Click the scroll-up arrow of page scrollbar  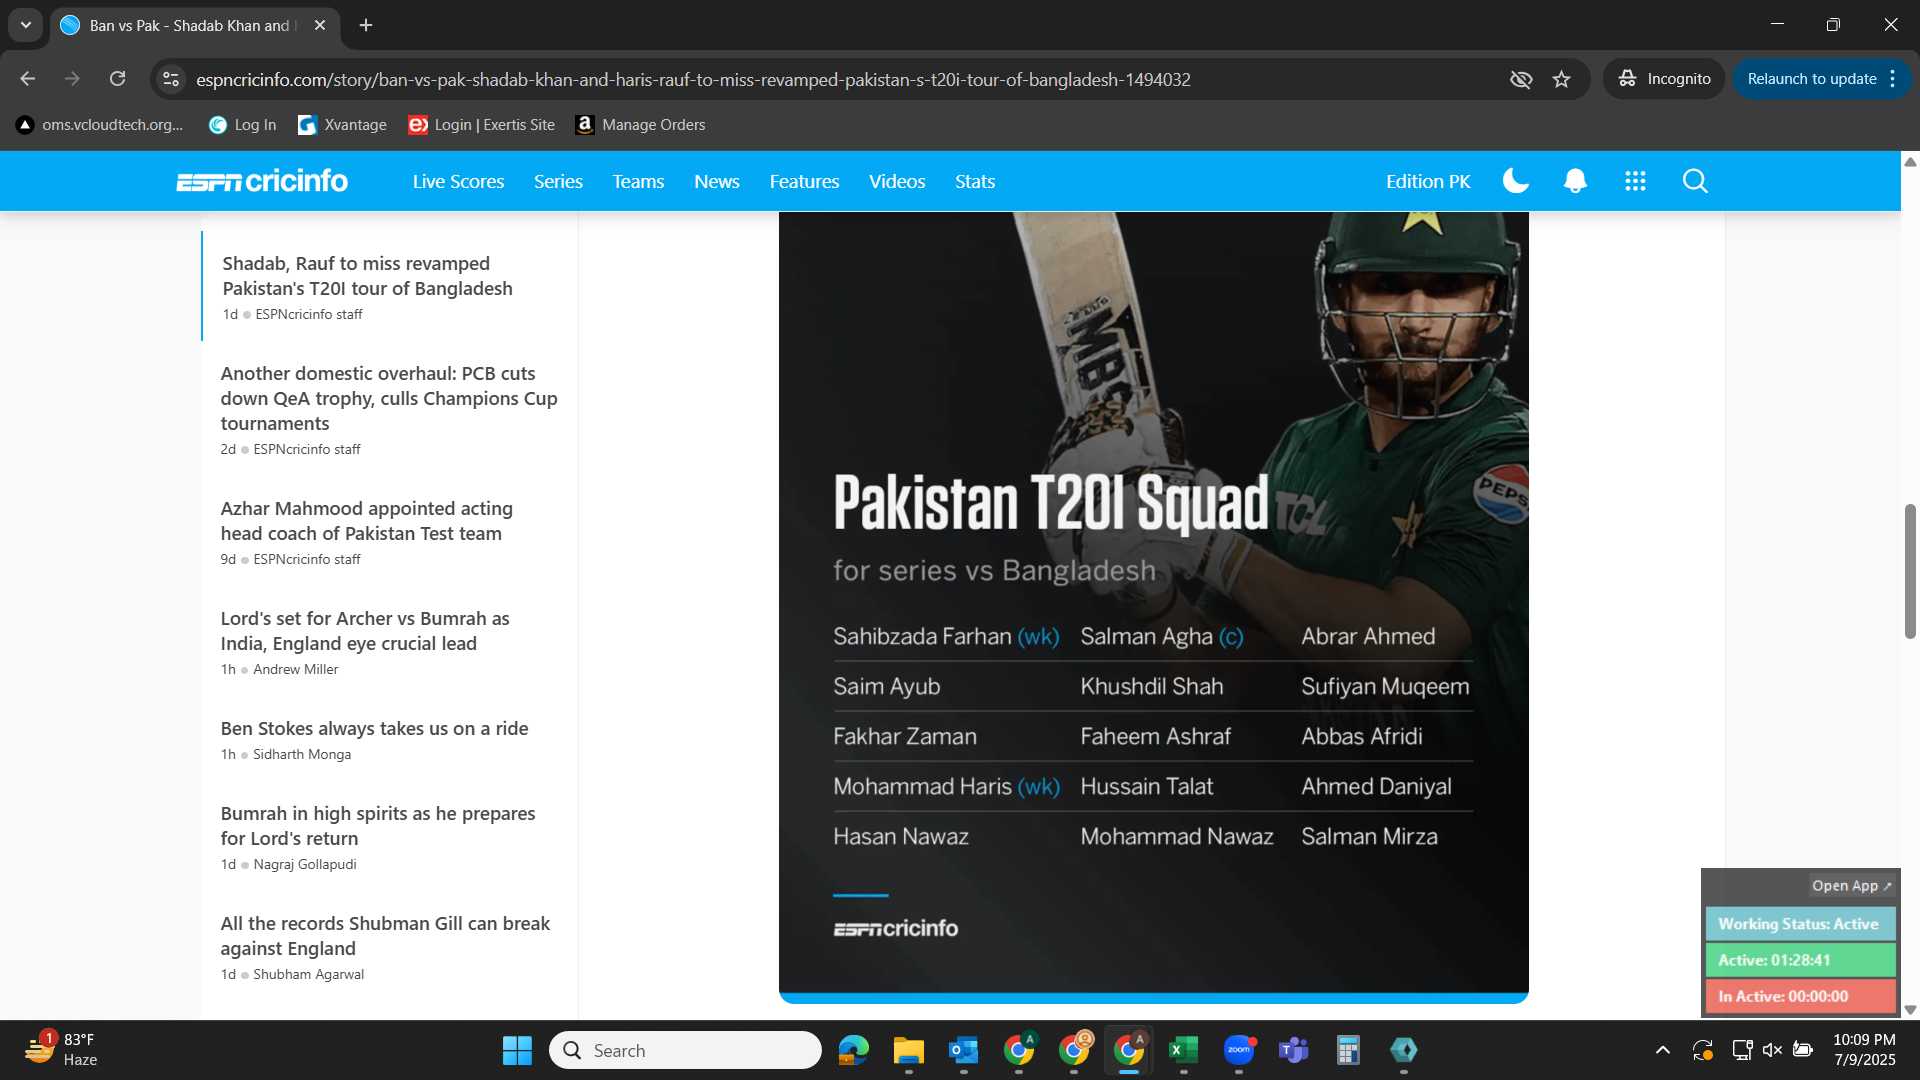click(1909, 161)
